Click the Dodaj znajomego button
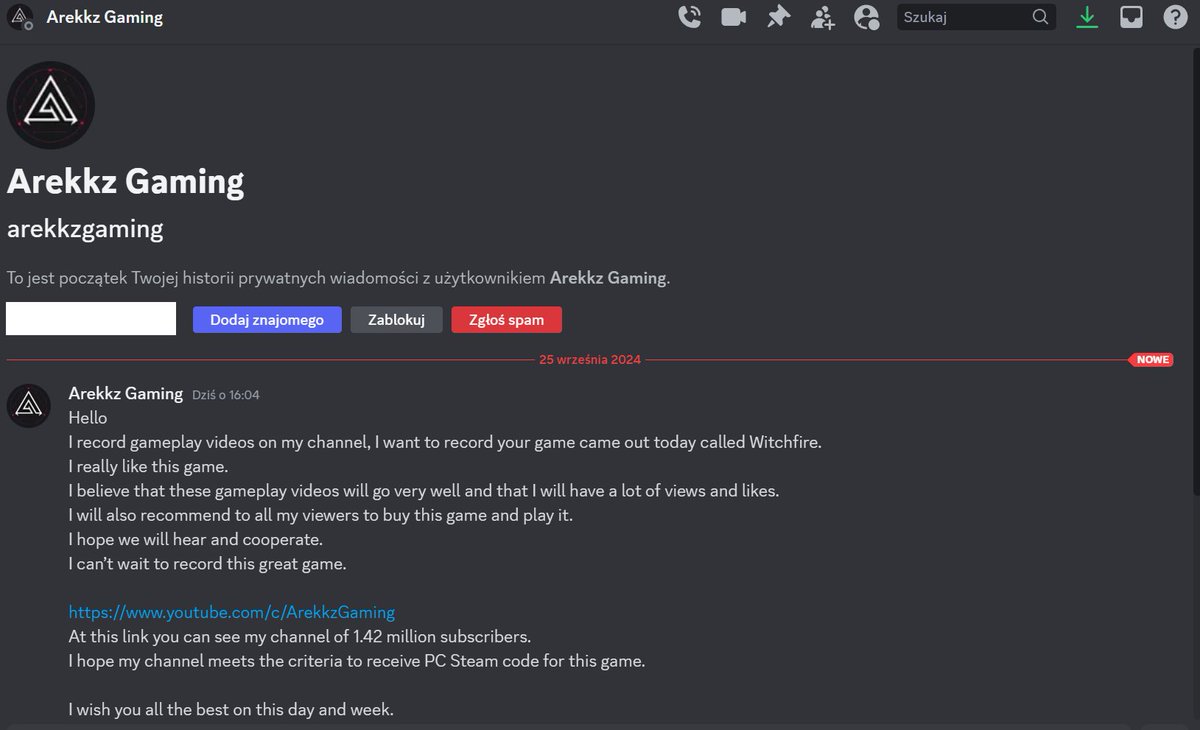1200x730 pixels. 267,320
